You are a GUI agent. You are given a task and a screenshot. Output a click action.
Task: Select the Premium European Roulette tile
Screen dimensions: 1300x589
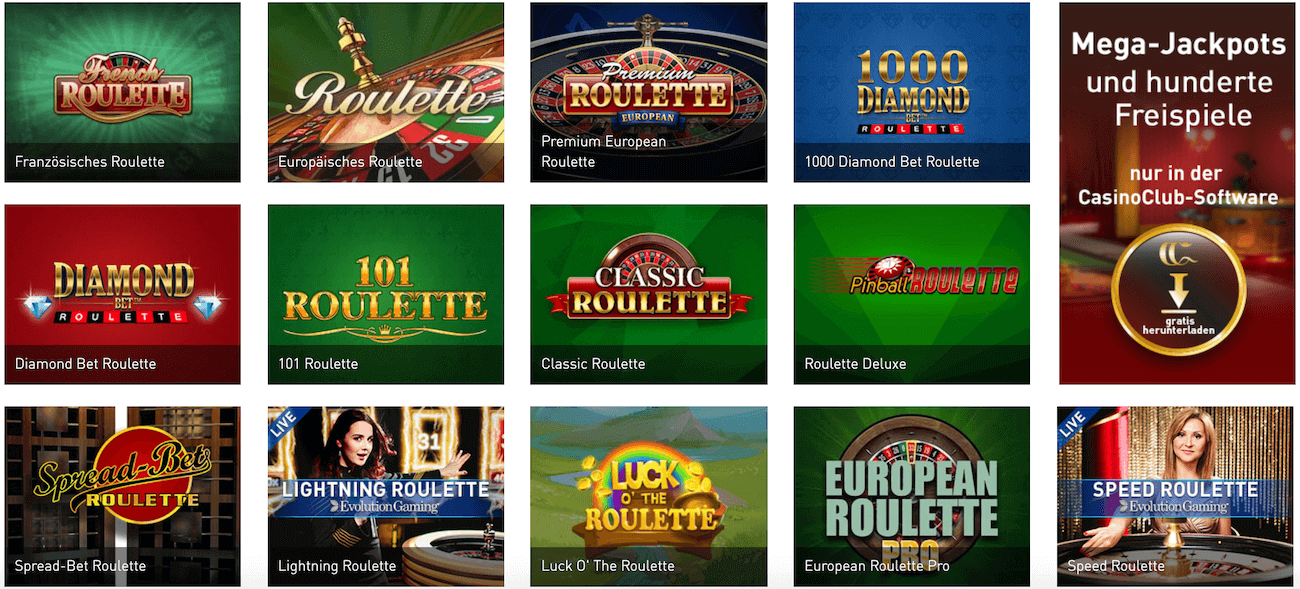(649, 92)
